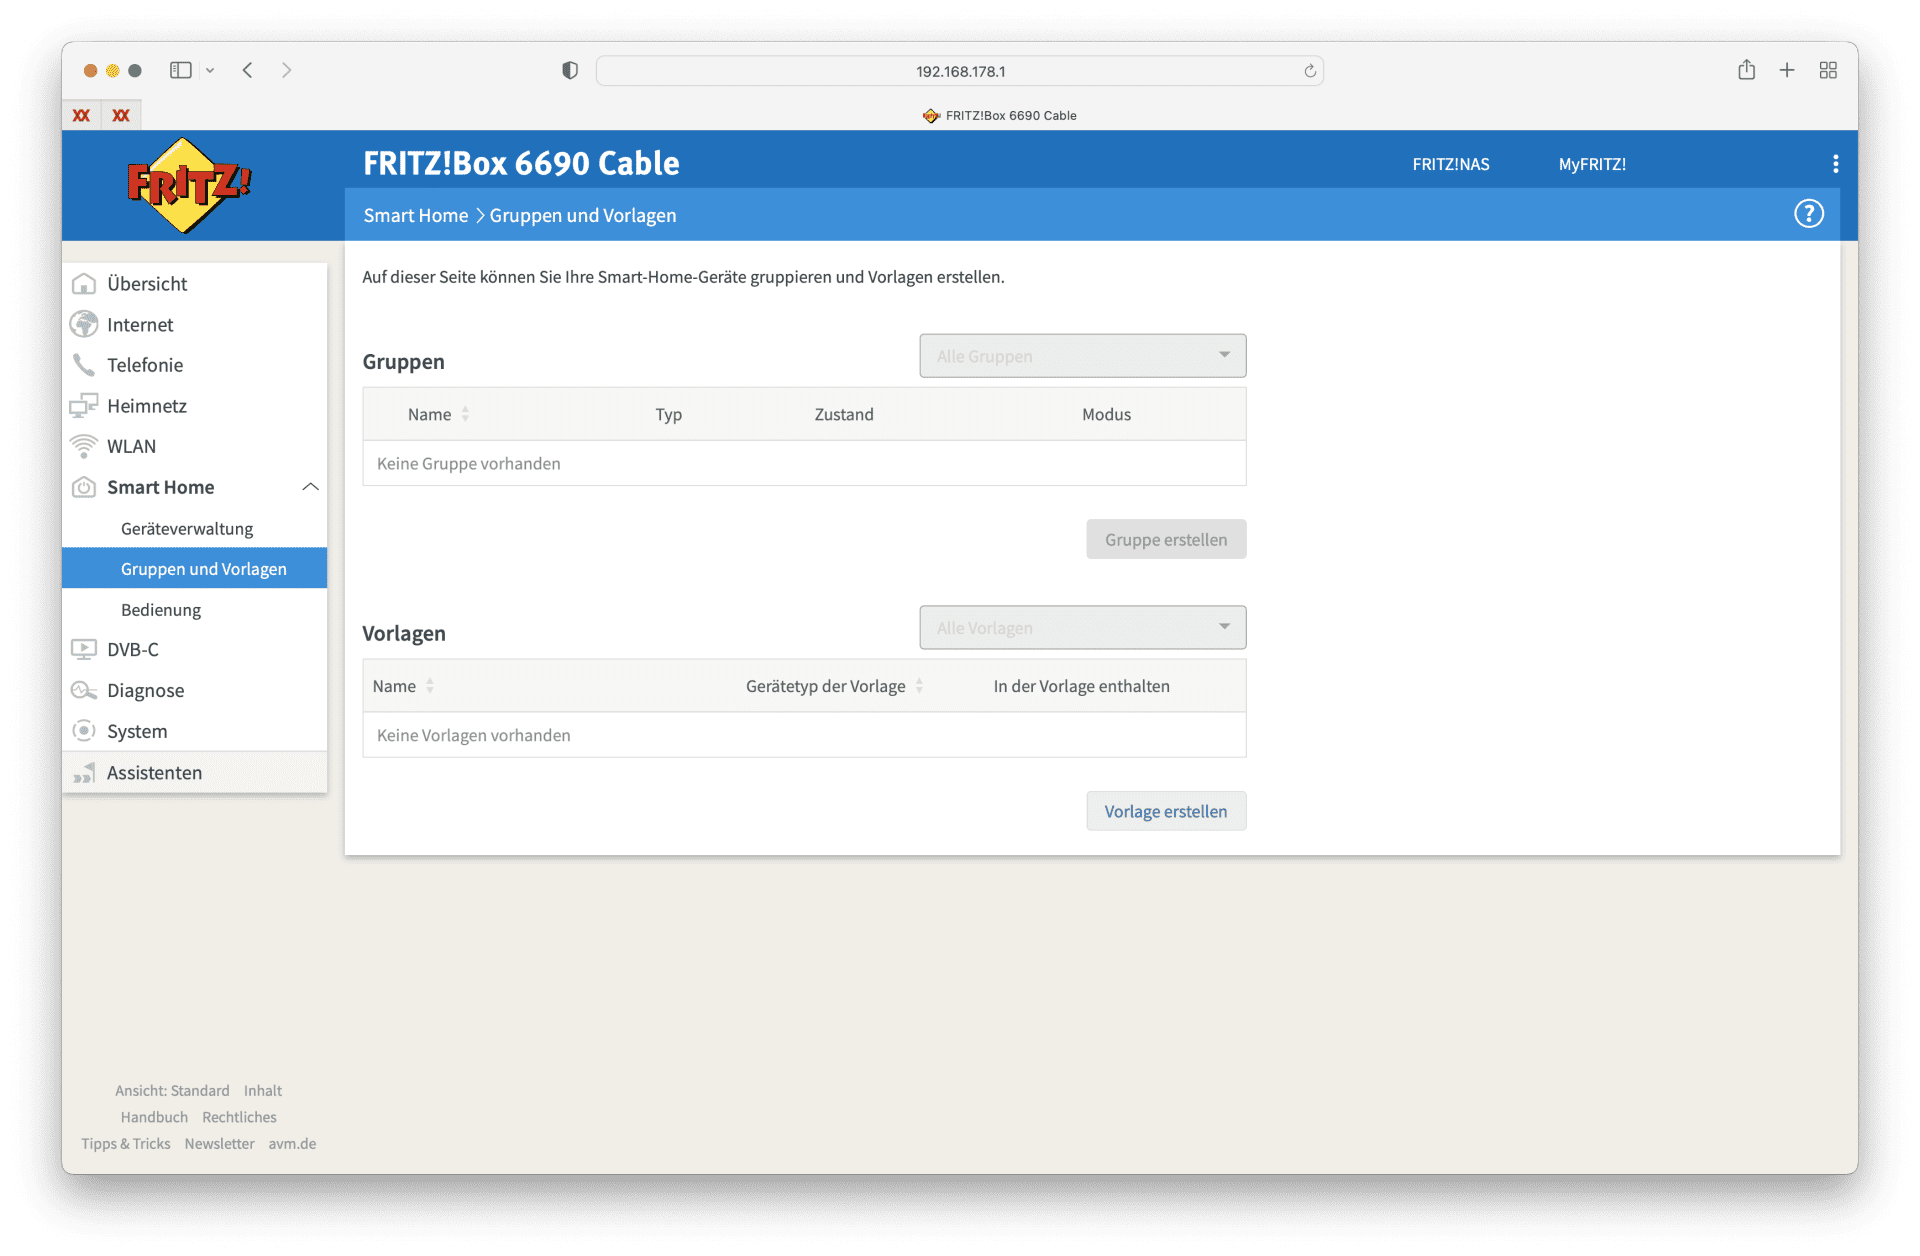Open the Alle Gruppen dropdown
Viewport: 1920px width, 1256px height.
click(1082, 356)
